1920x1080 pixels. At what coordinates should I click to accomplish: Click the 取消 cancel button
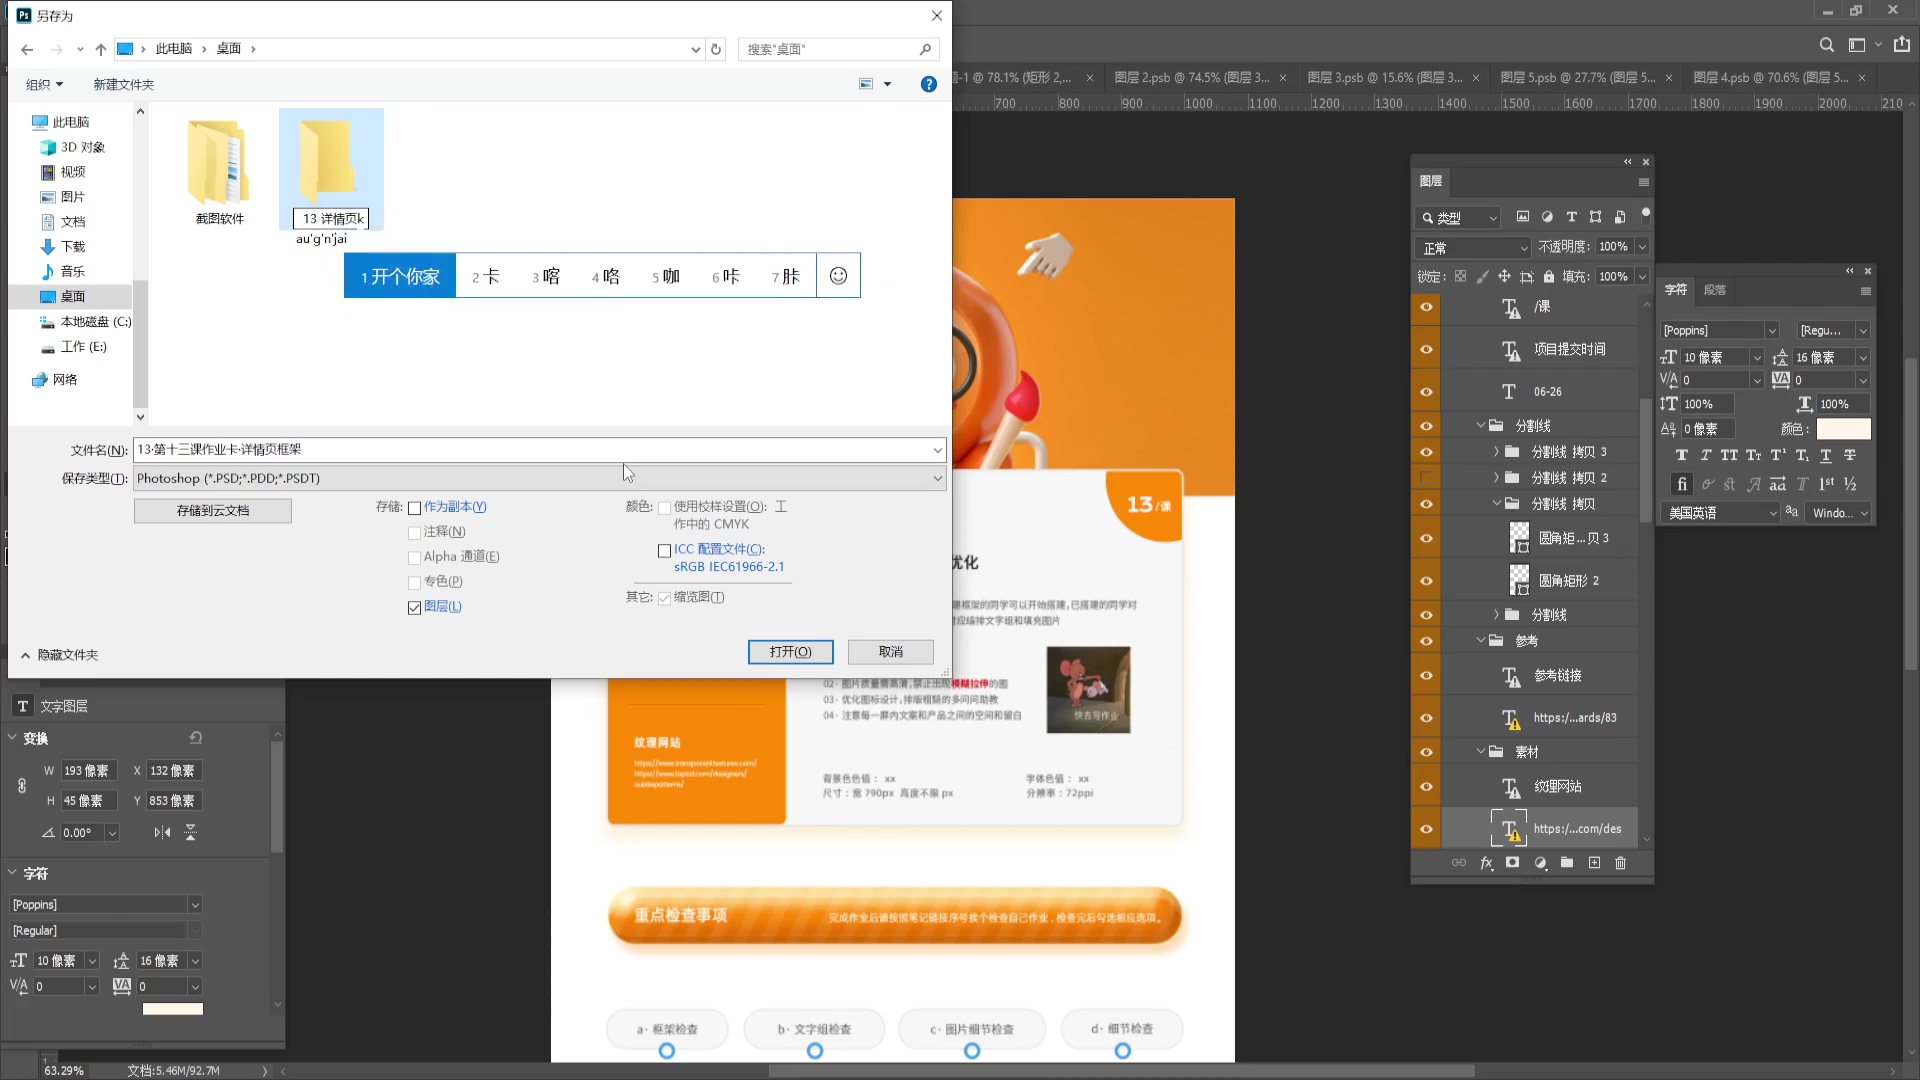[891, 652]
